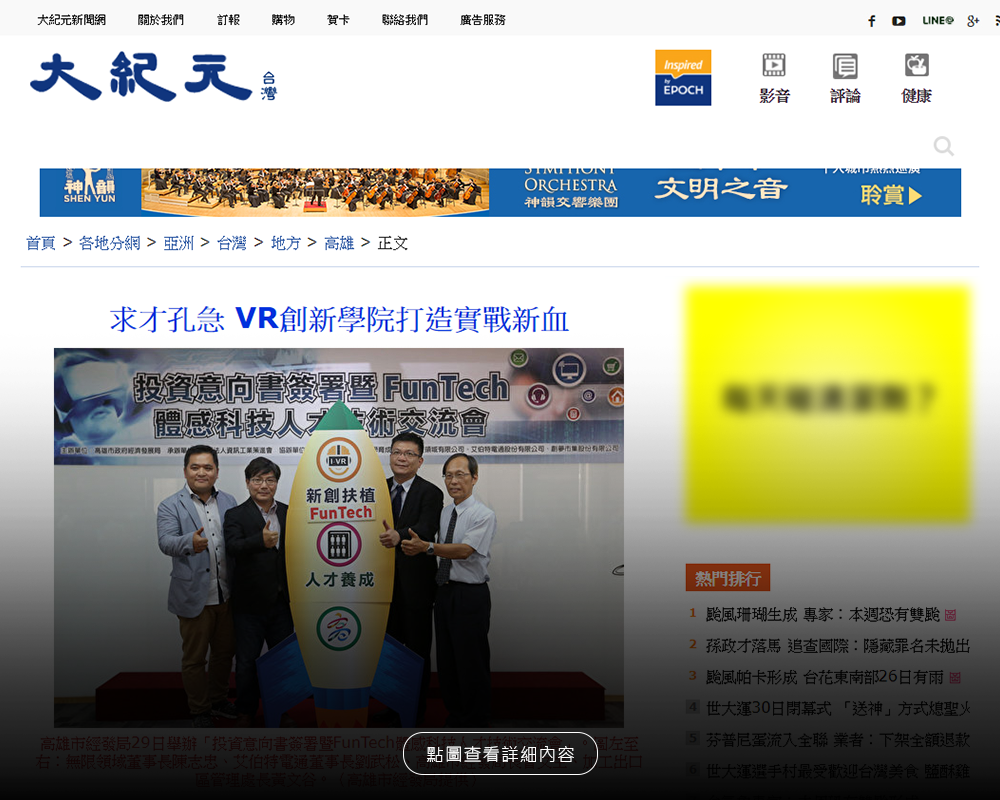The image size is (1000, 800).
Task: Select 訂報 from the top menu
Action: coord(228,20)
